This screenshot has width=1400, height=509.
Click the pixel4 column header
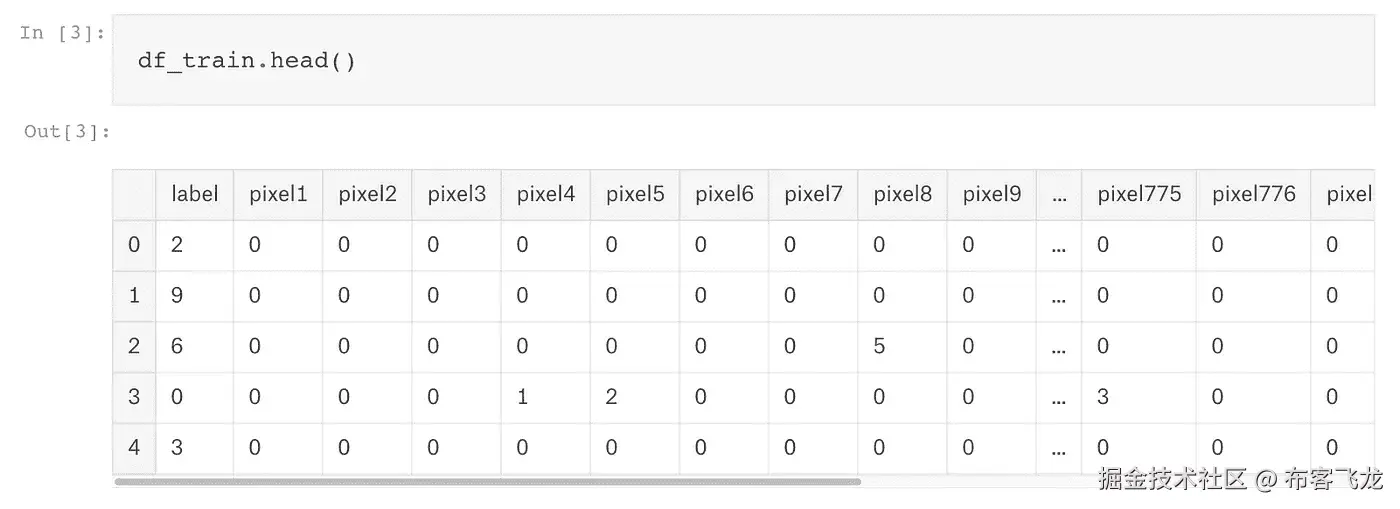pos(546,194)
